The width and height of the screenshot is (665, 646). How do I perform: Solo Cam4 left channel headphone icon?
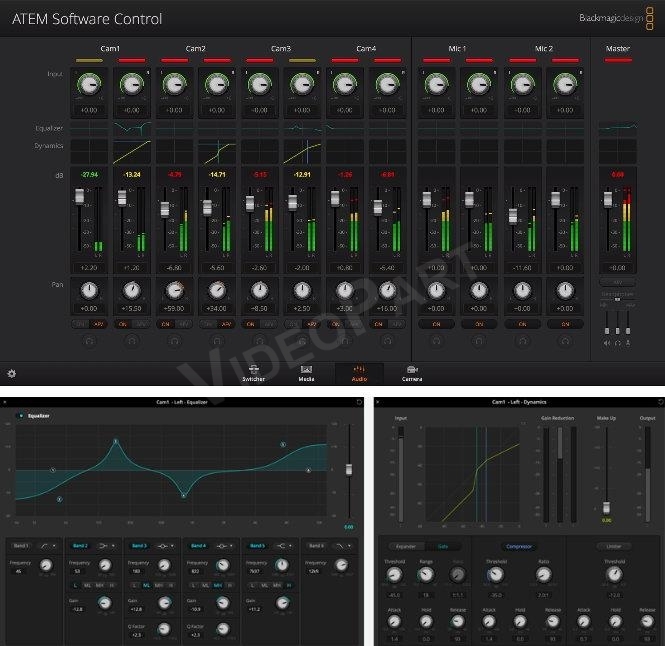pyautogui.click(x=345, y=341)
